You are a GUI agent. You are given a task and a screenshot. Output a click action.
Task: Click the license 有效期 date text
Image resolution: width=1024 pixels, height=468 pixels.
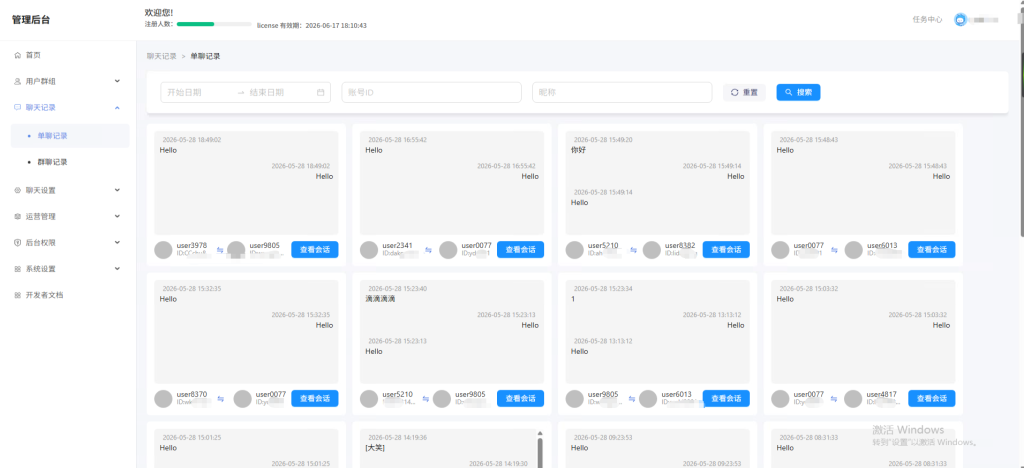[x=312, y=25]
